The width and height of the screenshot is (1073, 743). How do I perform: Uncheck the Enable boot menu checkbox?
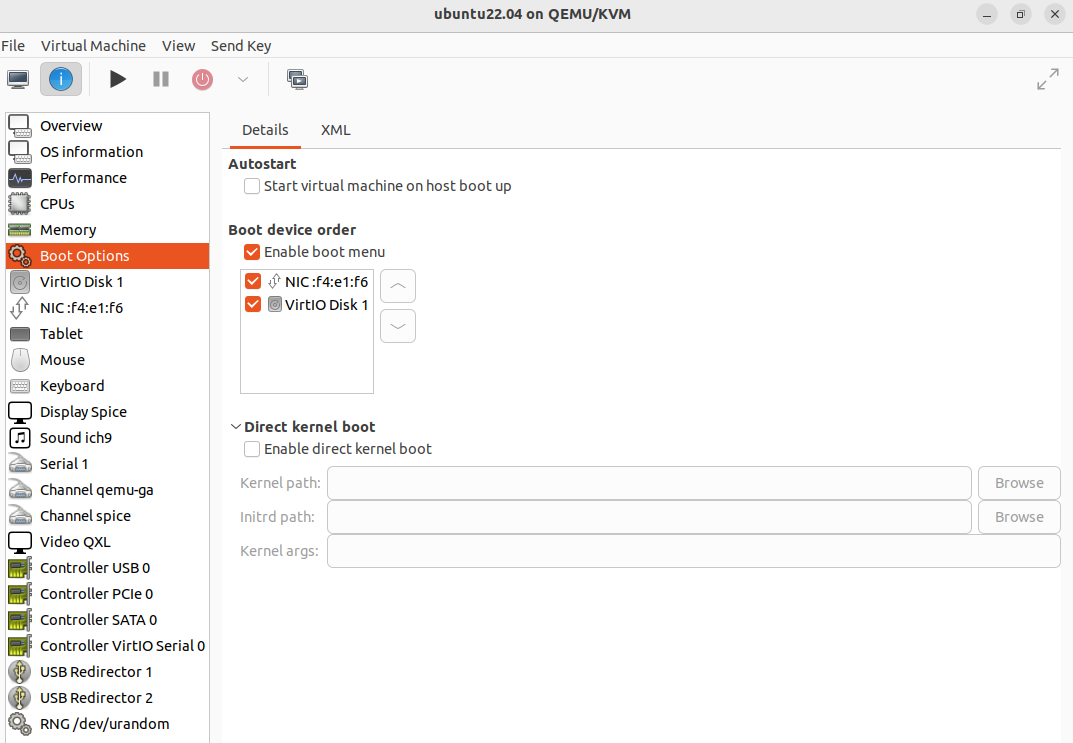252,252
